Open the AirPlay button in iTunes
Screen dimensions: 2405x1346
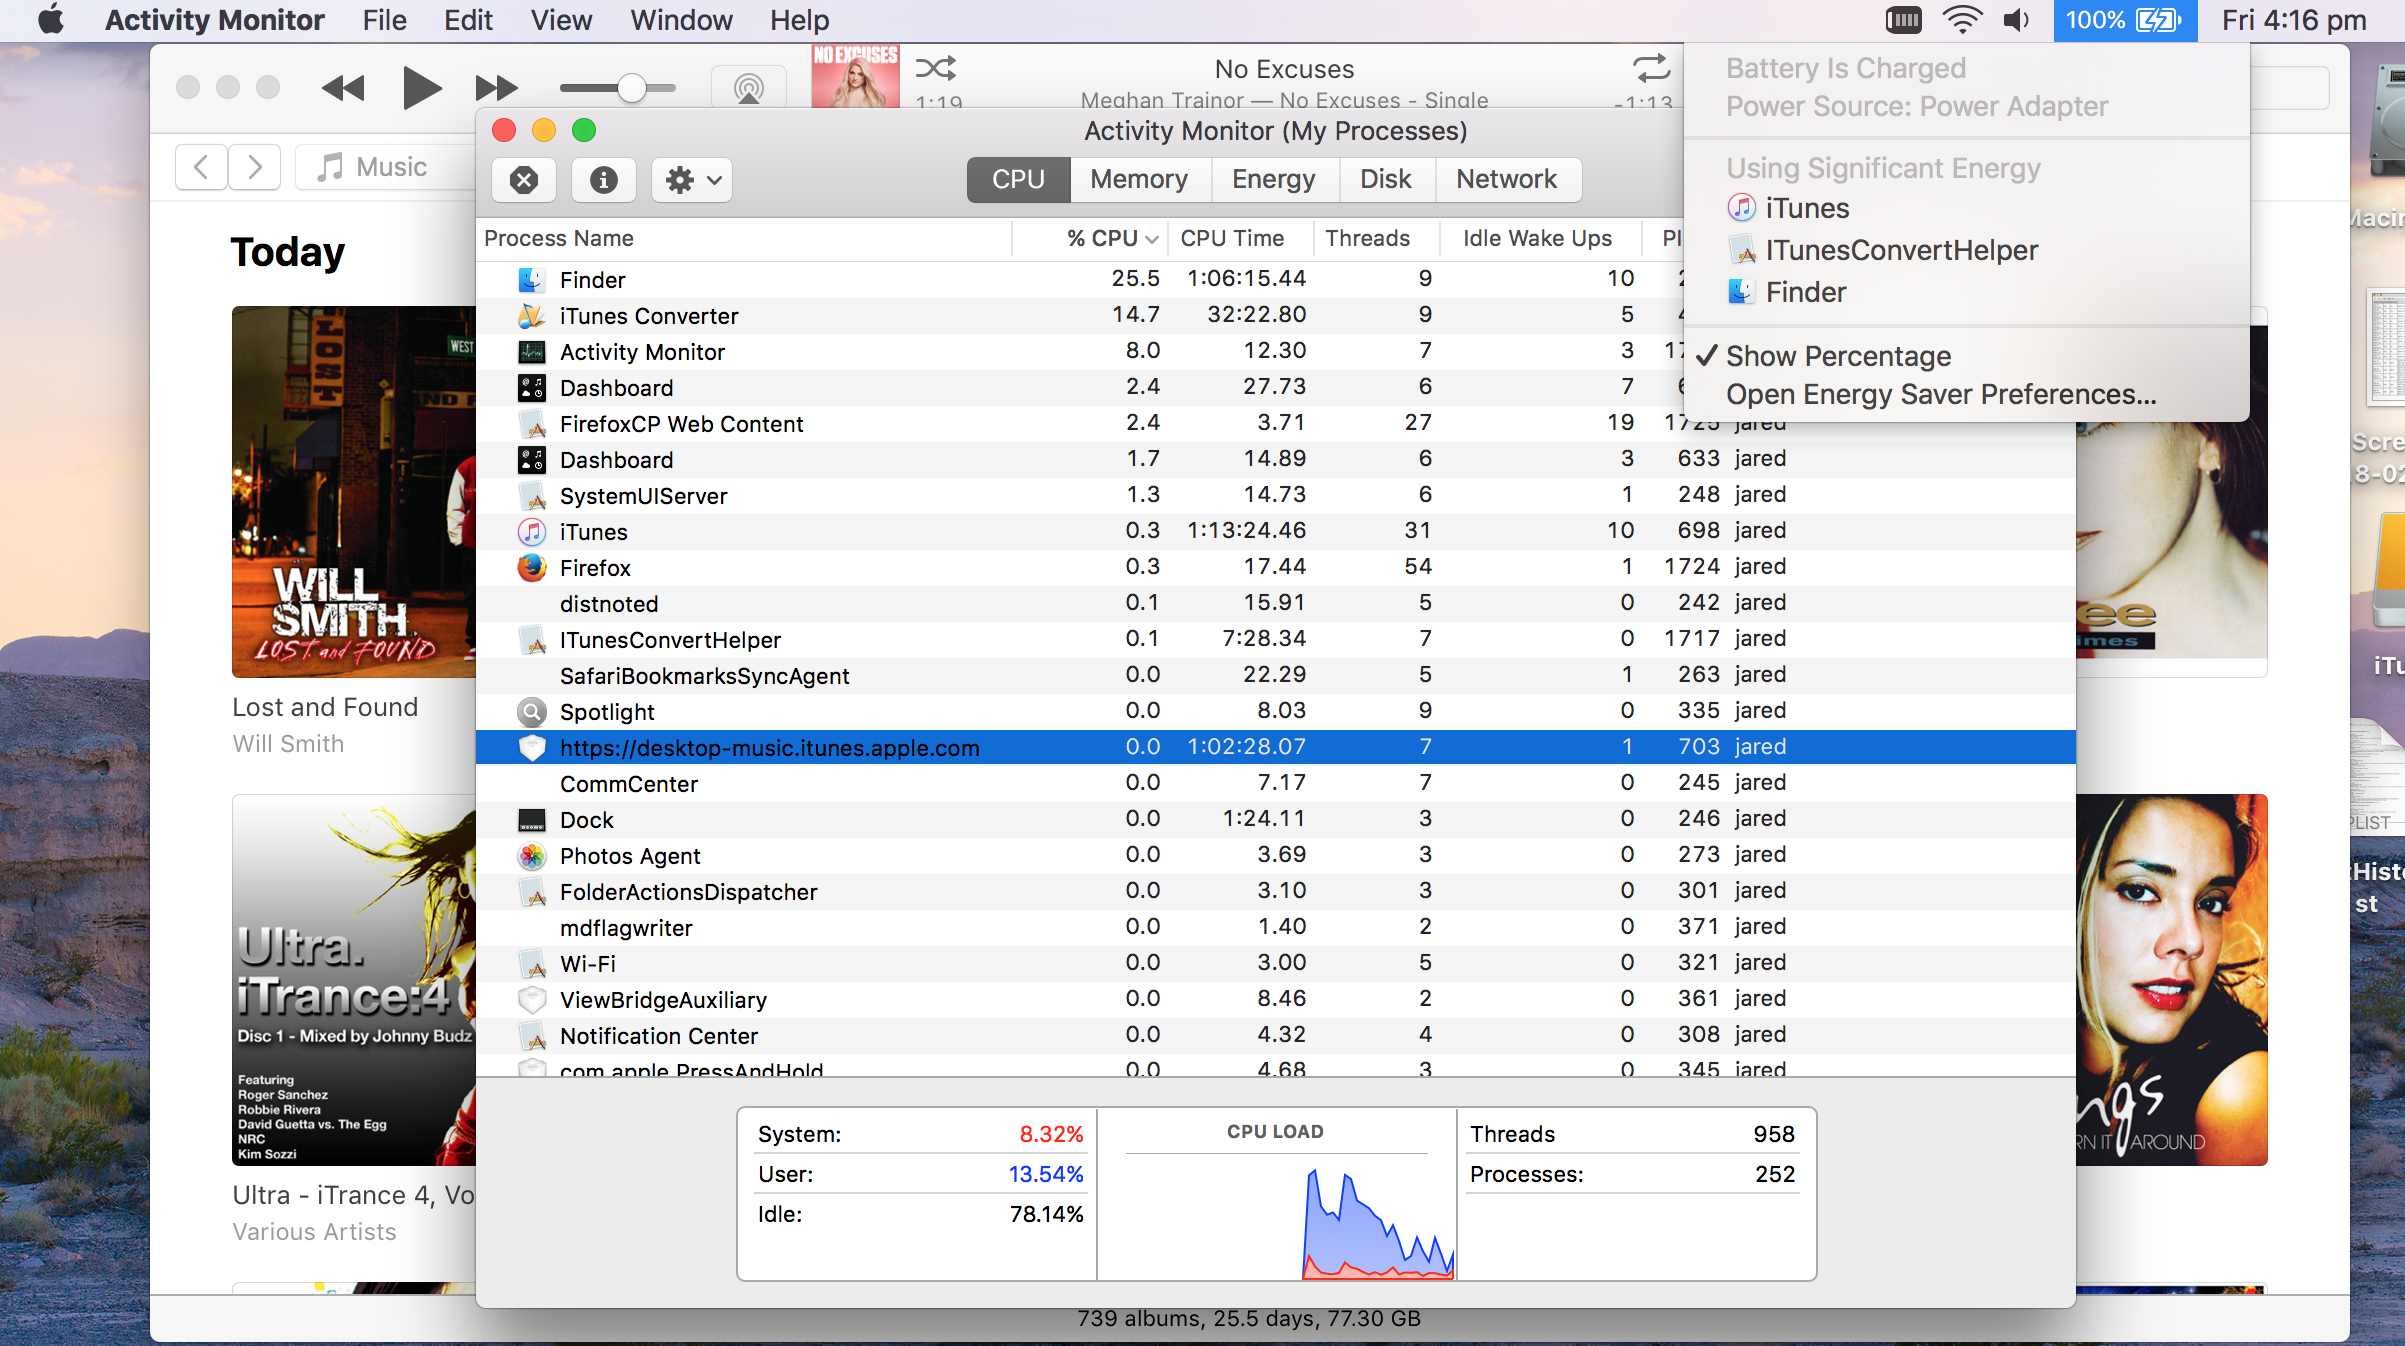pos(748,88)
